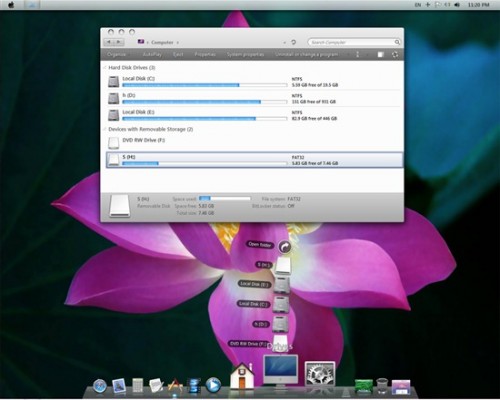Viewport: 500px width, 400px height.
Task: Collapse the Hard Disk Drives group
Action: click(105, 68)
